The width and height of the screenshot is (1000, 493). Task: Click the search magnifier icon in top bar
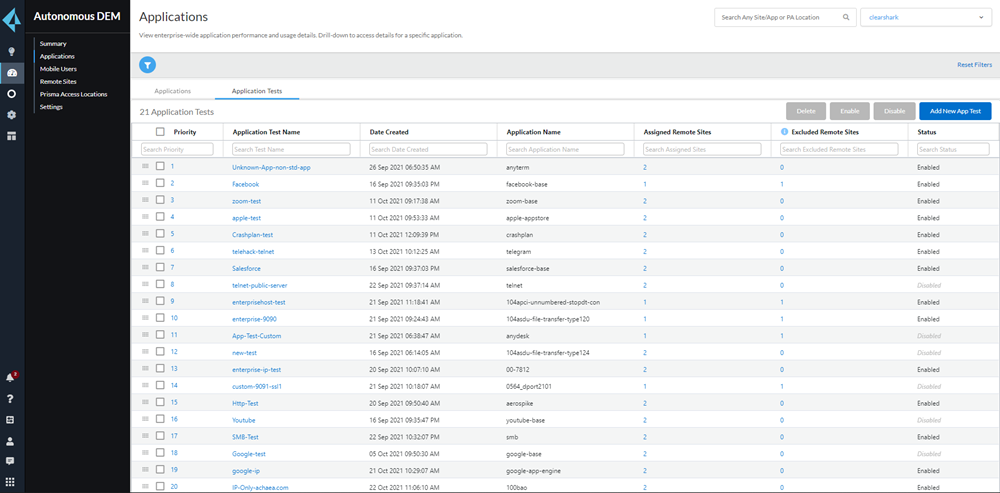(x=846, y=18)
